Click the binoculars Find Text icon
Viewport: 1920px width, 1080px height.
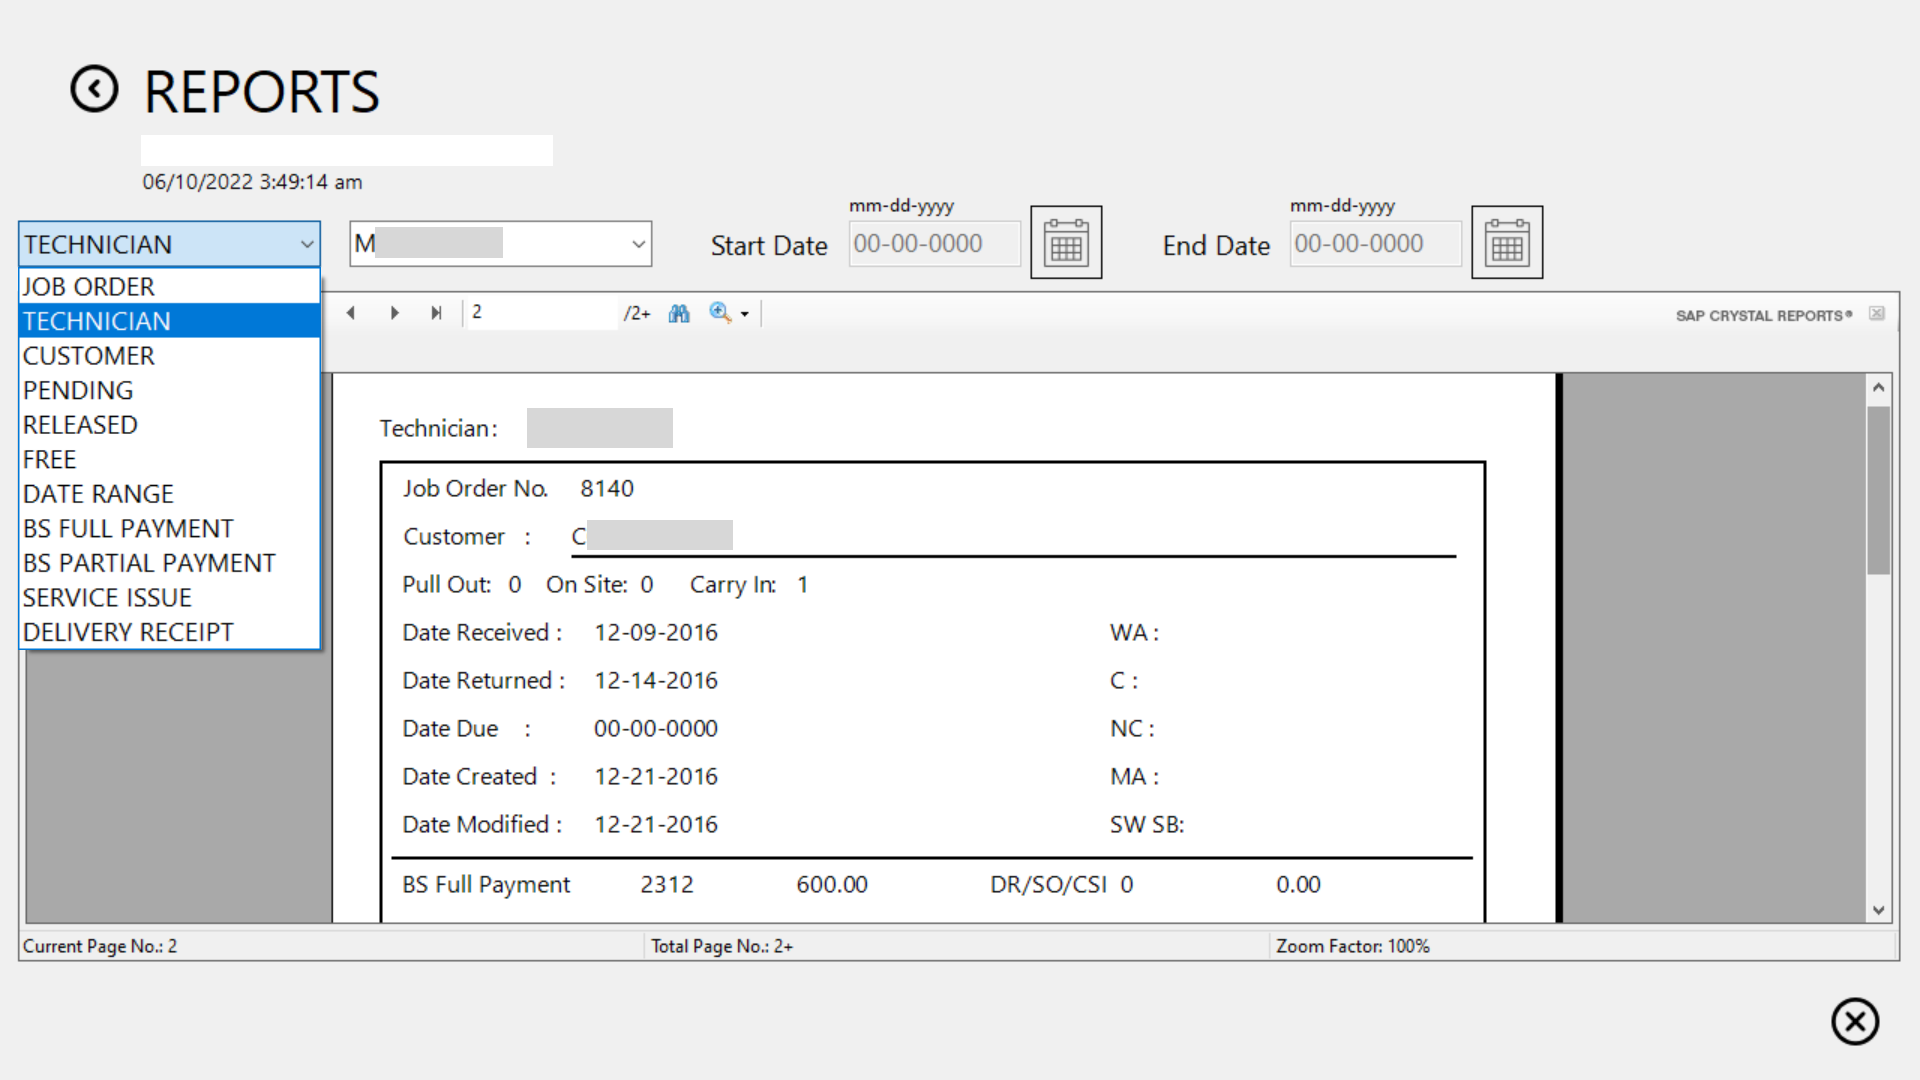click(679, 313)
